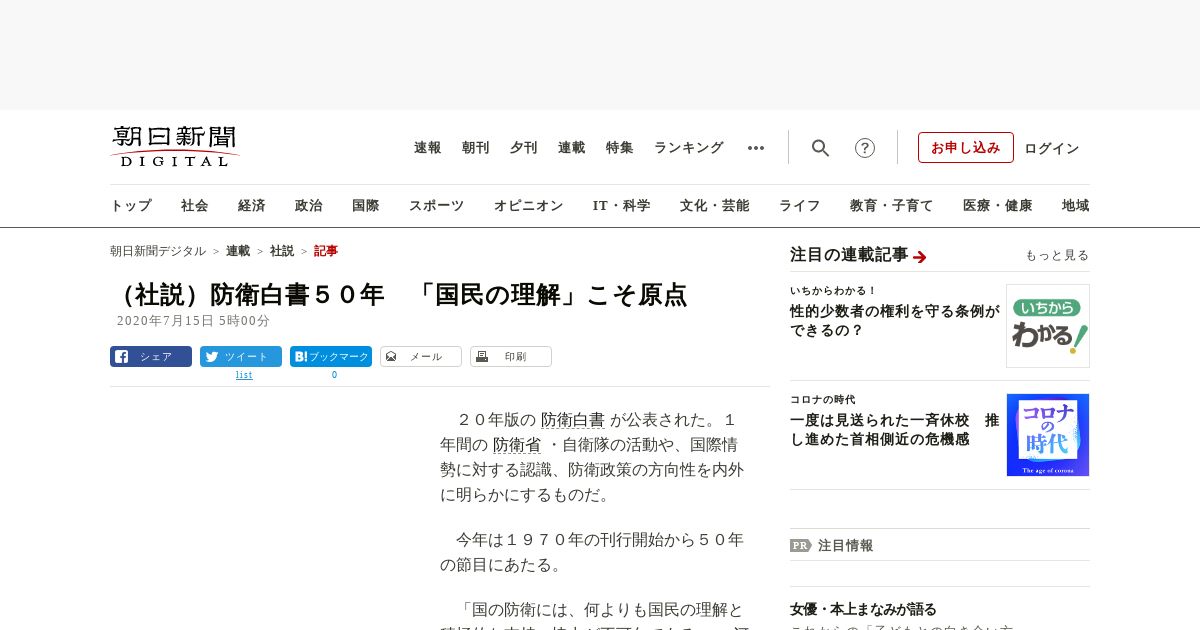
Task: Click the 防衛白書 keyword link in article
Action: [x=573, y=420]
